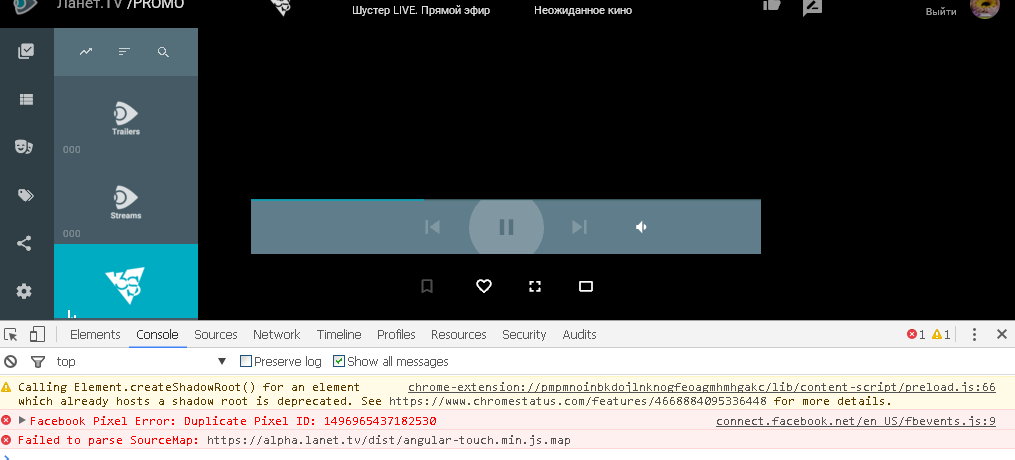
Task: Open the DevTools three-dot menu
Action: coord(974,334)
